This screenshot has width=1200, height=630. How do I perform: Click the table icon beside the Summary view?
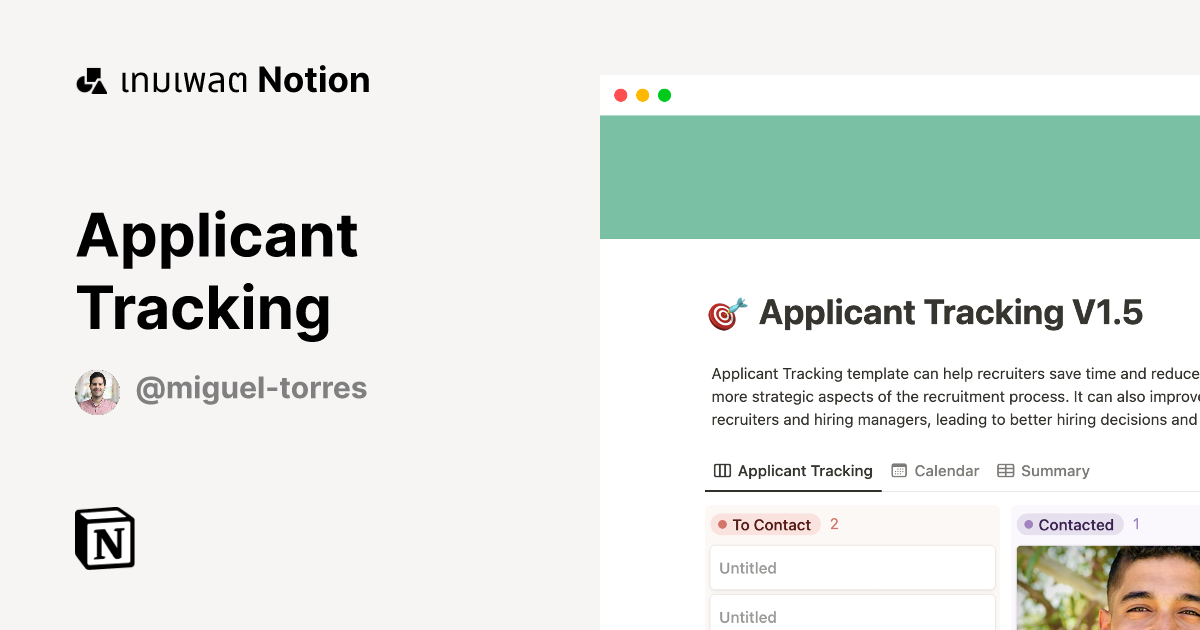(x=1005, y=470)
